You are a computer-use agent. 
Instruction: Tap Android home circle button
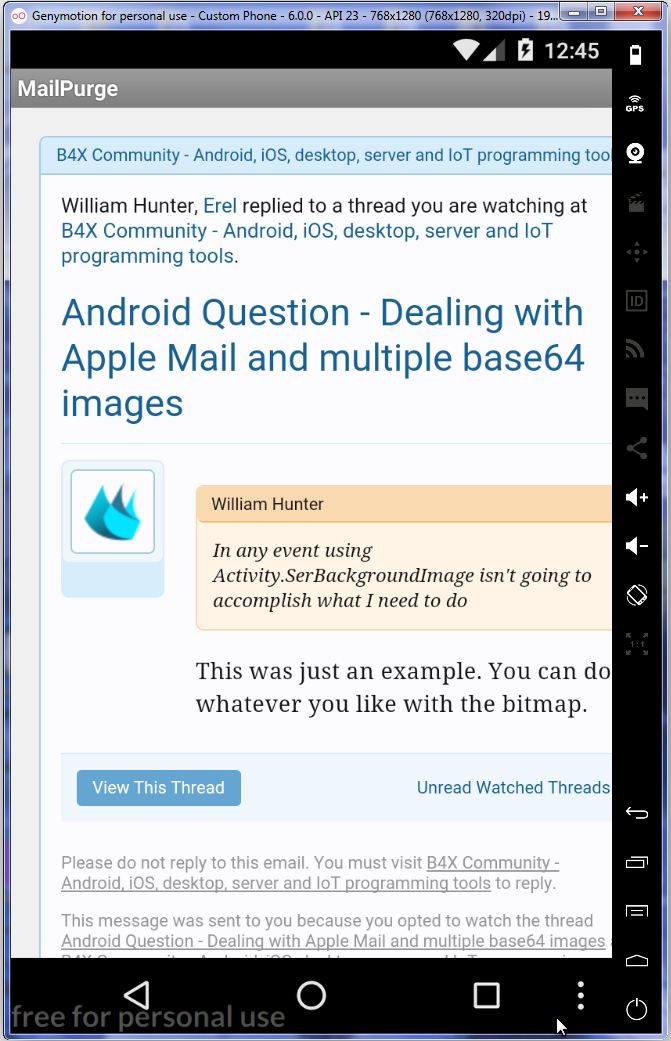click(311, 995)
